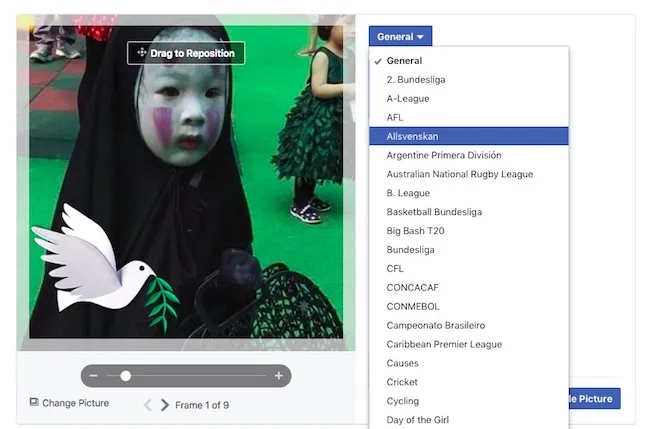Open the General category dropdown
The image size is (650, 429).
click(x=400, y=37)
